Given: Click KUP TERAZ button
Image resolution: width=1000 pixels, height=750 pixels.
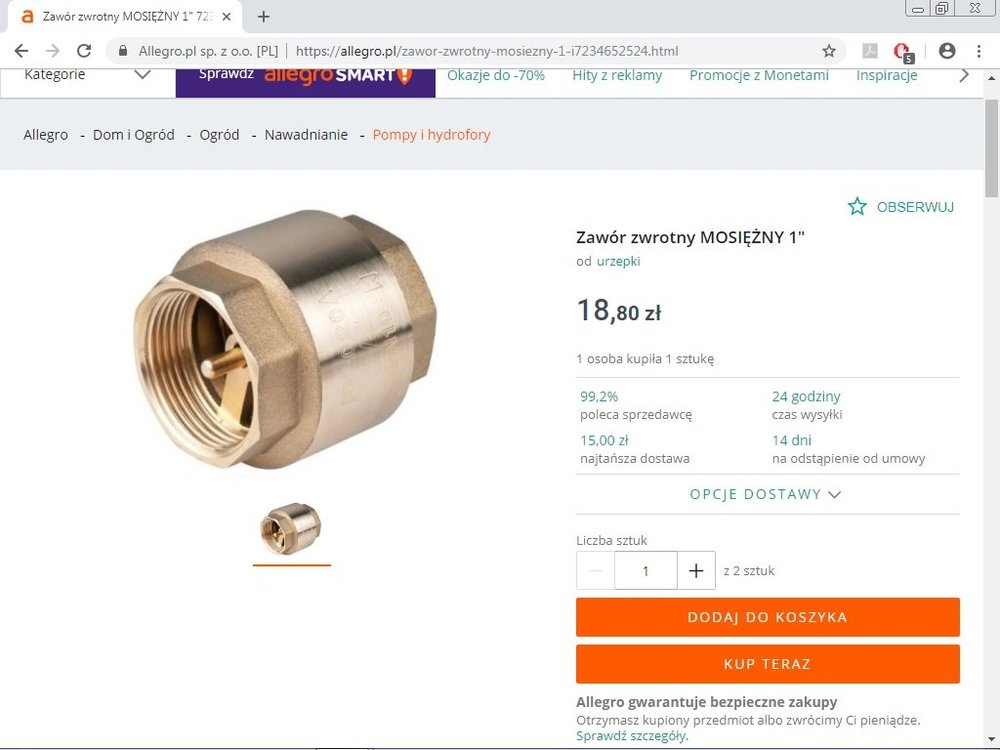Looking at the screenshot, I should click(767, 664).
